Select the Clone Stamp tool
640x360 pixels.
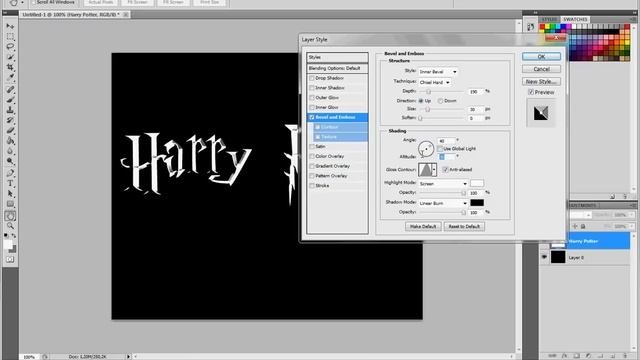coord(10,110)
